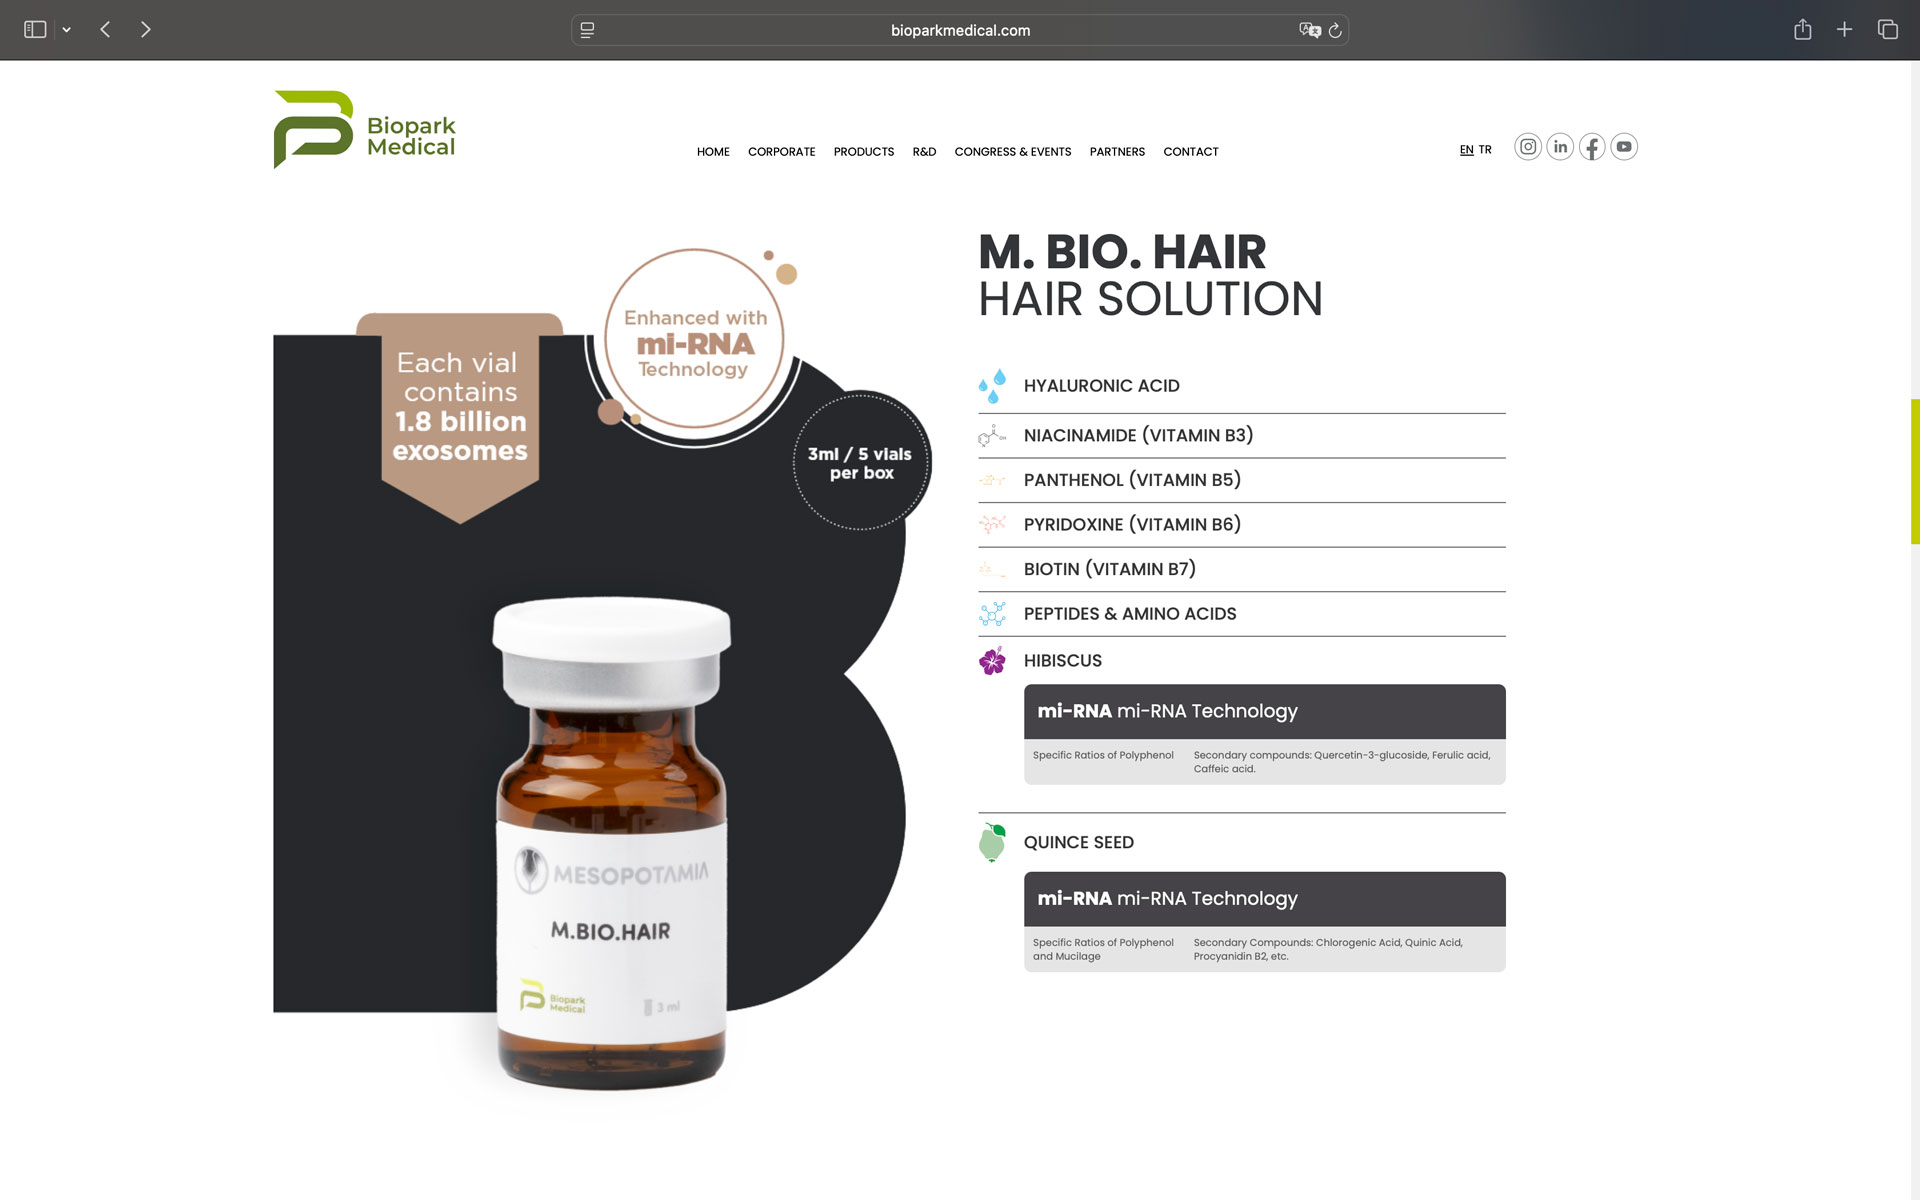Open the Biopark Medical Instagram page
The image size is (1920, 1200).
pyautogui.click(x=1527, y=147)
